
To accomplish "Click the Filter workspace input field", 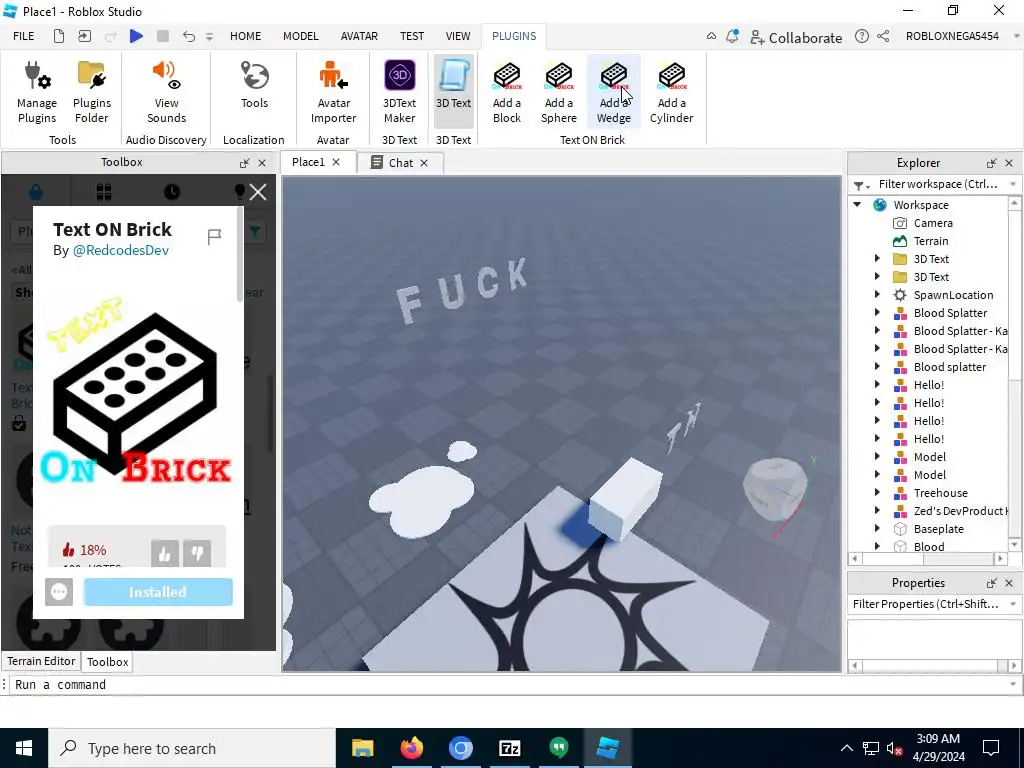I will 937,184.
